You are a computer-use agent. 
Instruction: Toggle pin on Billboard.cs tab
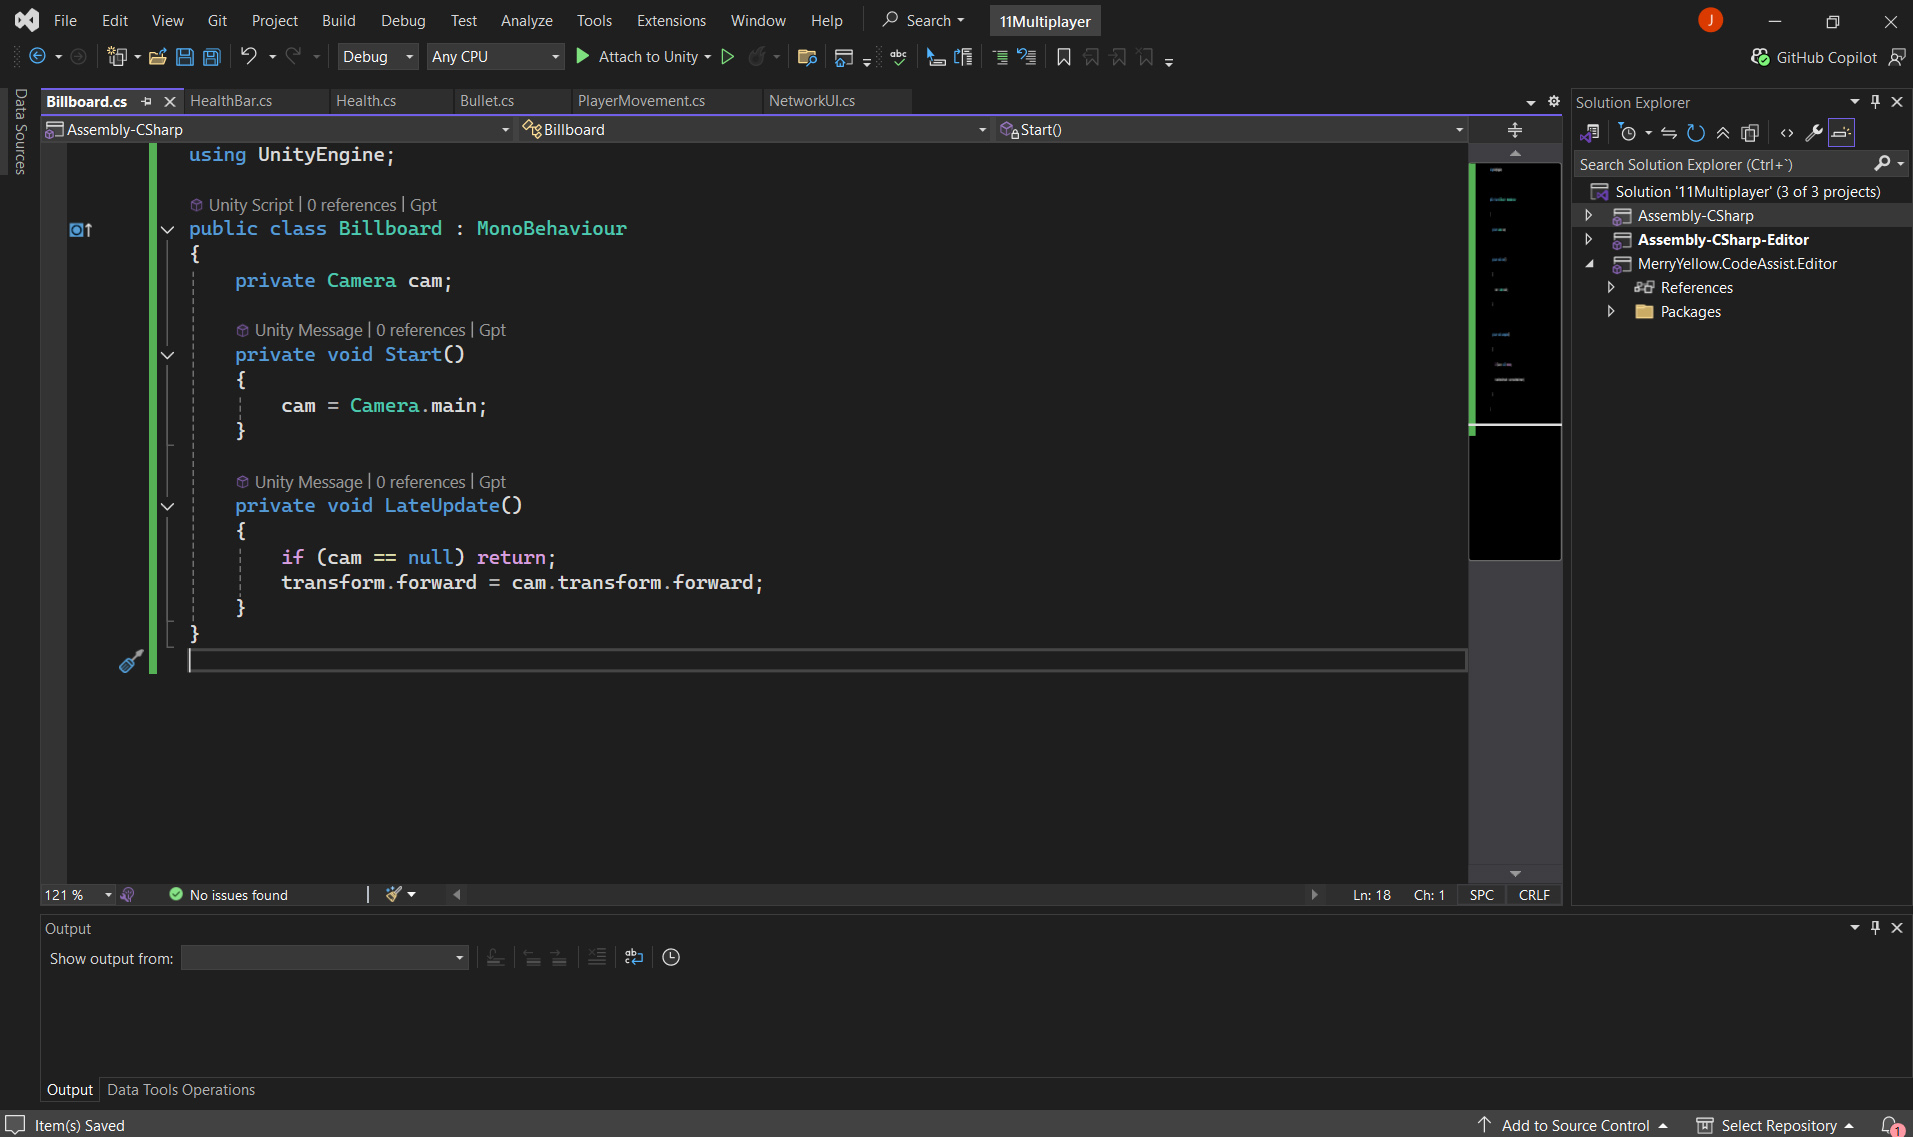147,101
